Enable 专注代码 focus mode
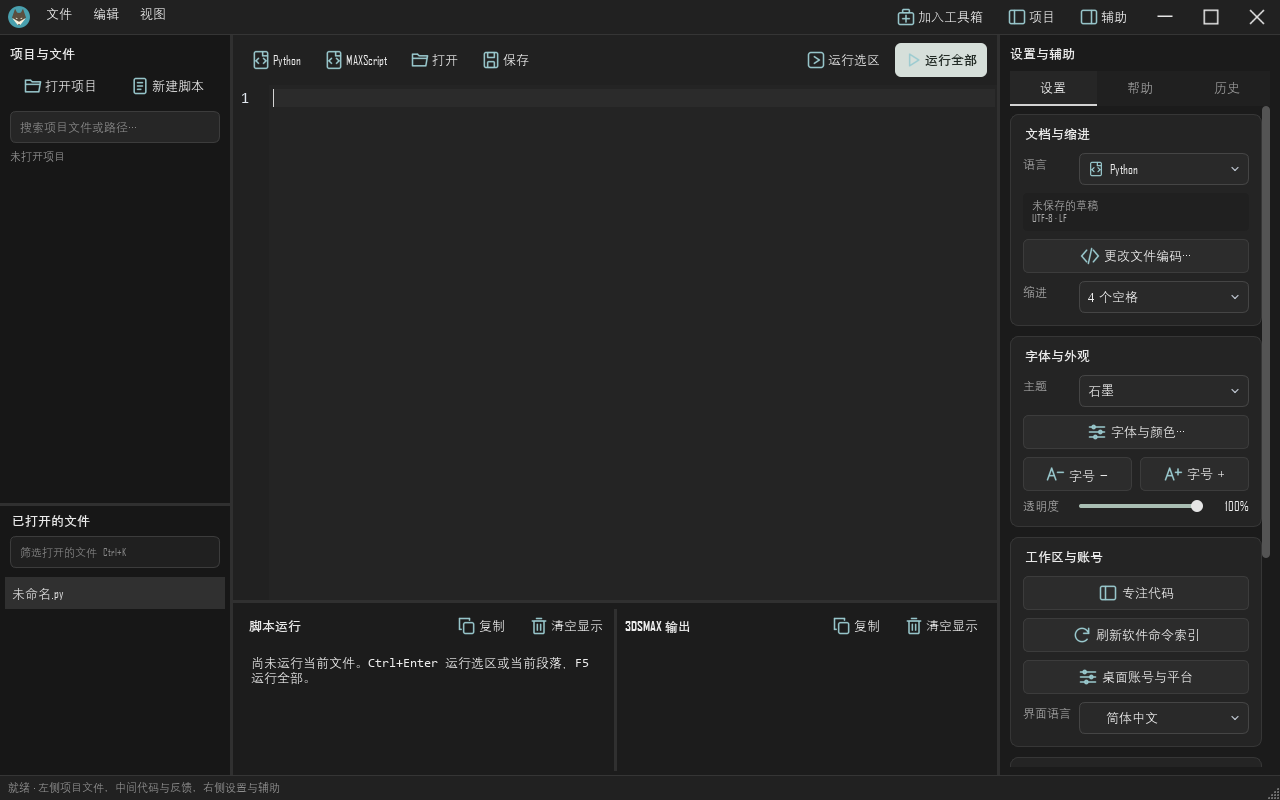The height and width of the screenshot is (800, 1280). (x=1136, y=593)
